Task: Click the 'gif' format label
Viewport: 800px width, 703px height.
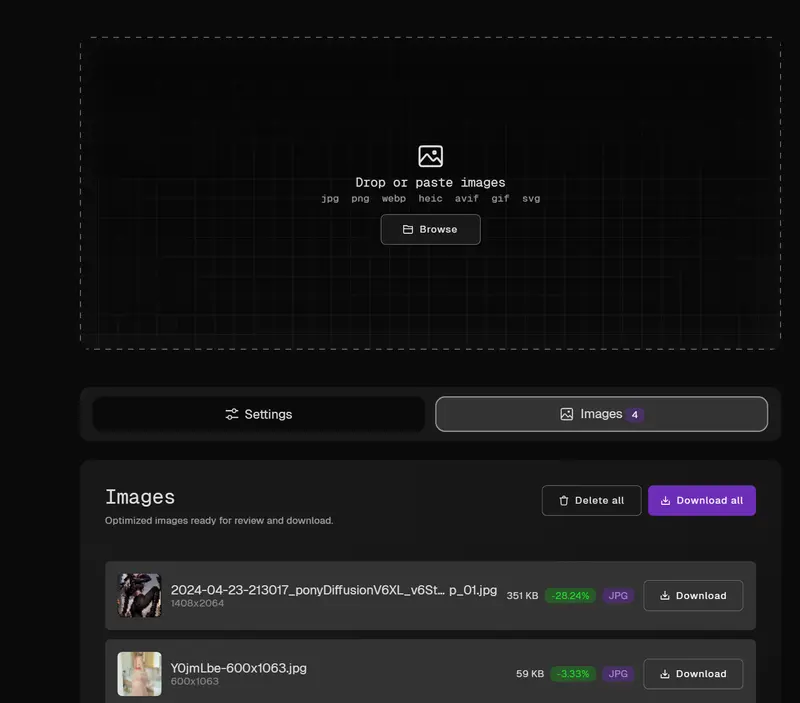Action: click(x=500, y=198)
